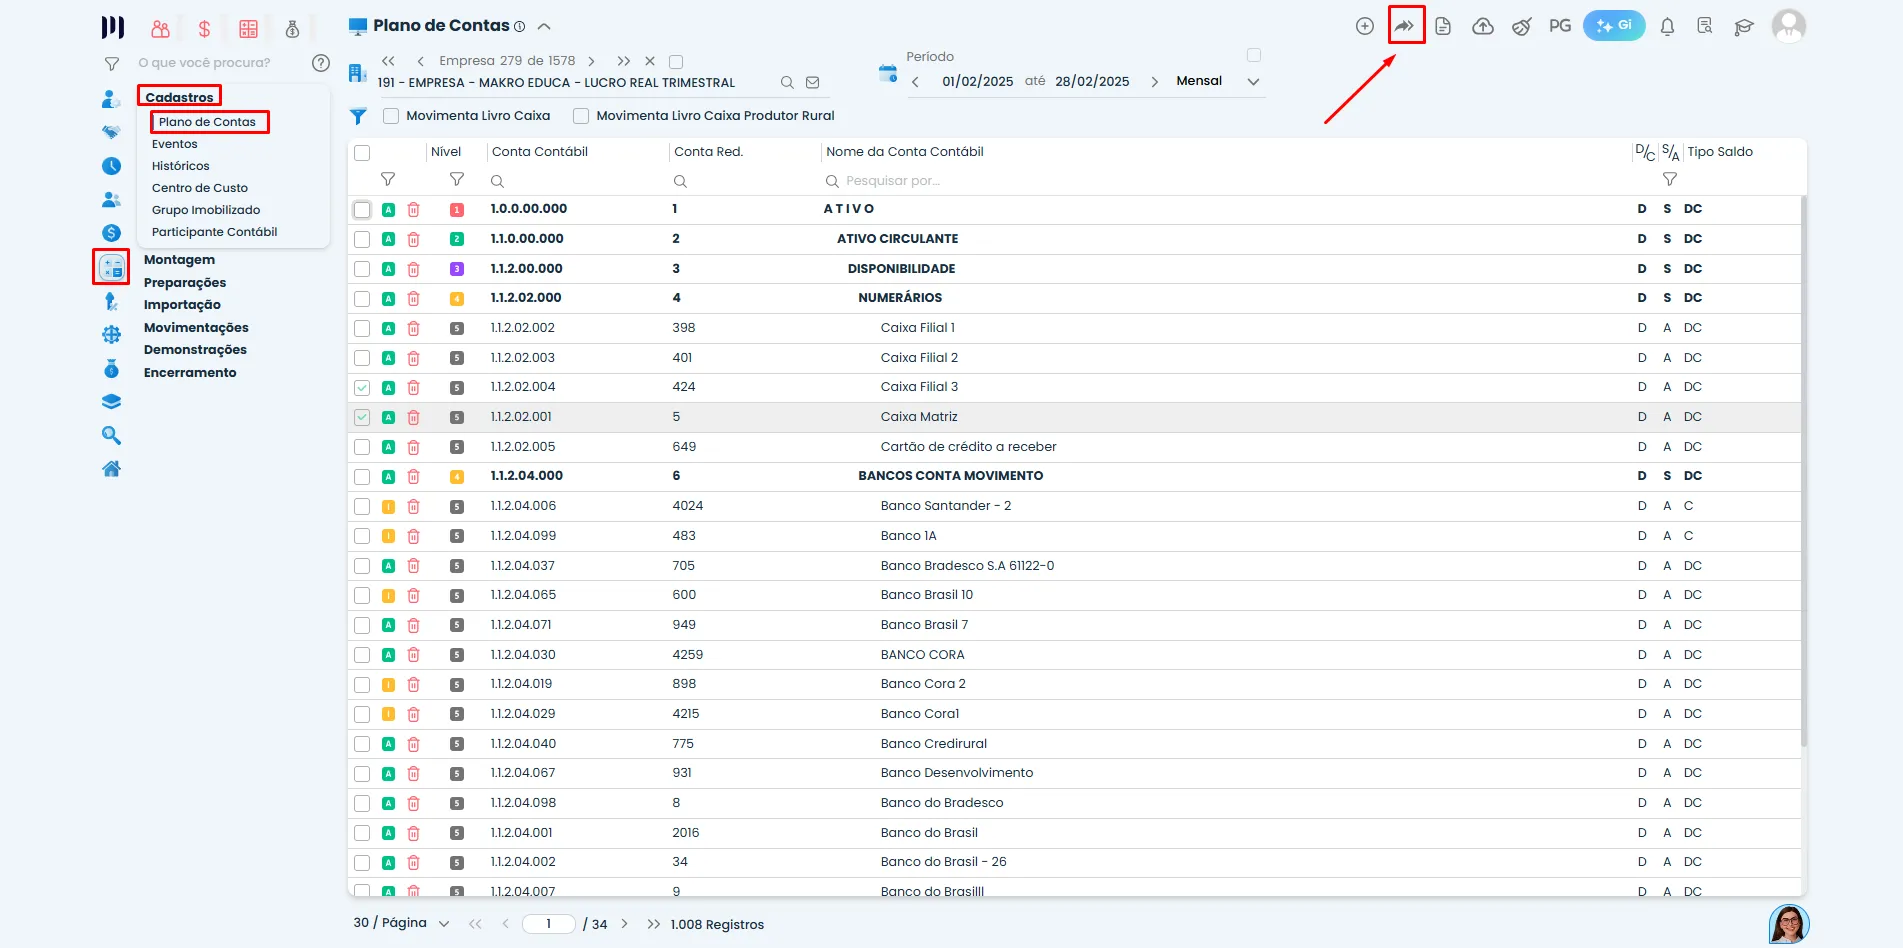The height and width of the screenshot is (948, 1903).
Task: Select Plano de Contas menu item
Action: (207, 122)
